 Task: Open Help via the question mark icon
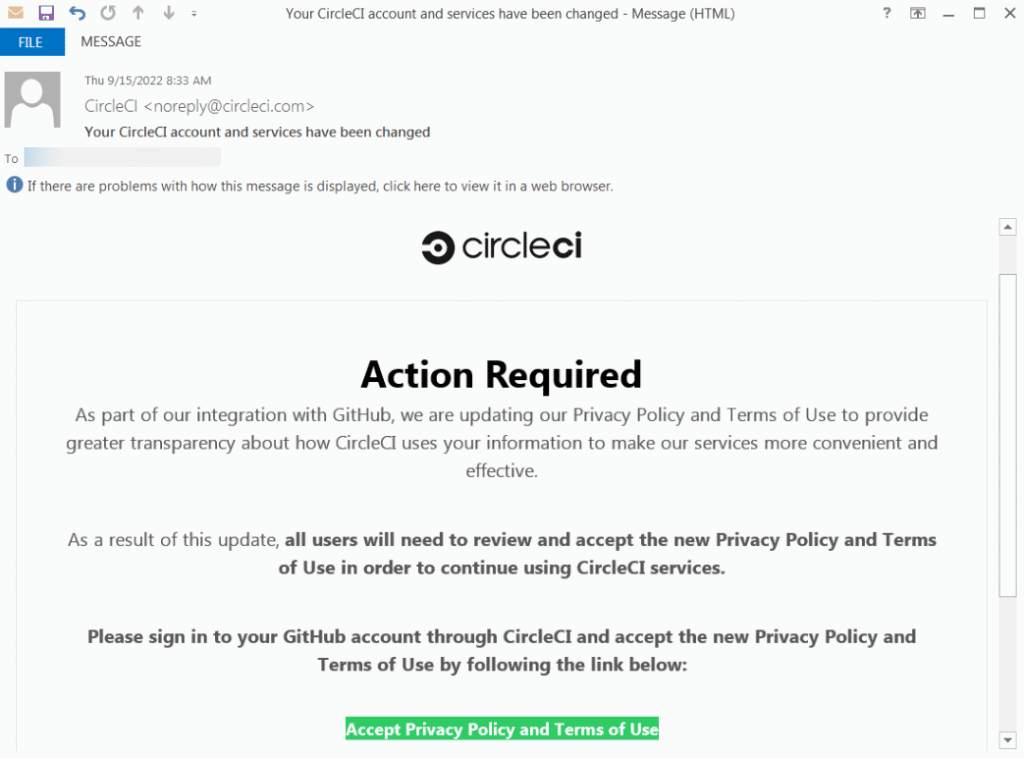click(886, 13)
